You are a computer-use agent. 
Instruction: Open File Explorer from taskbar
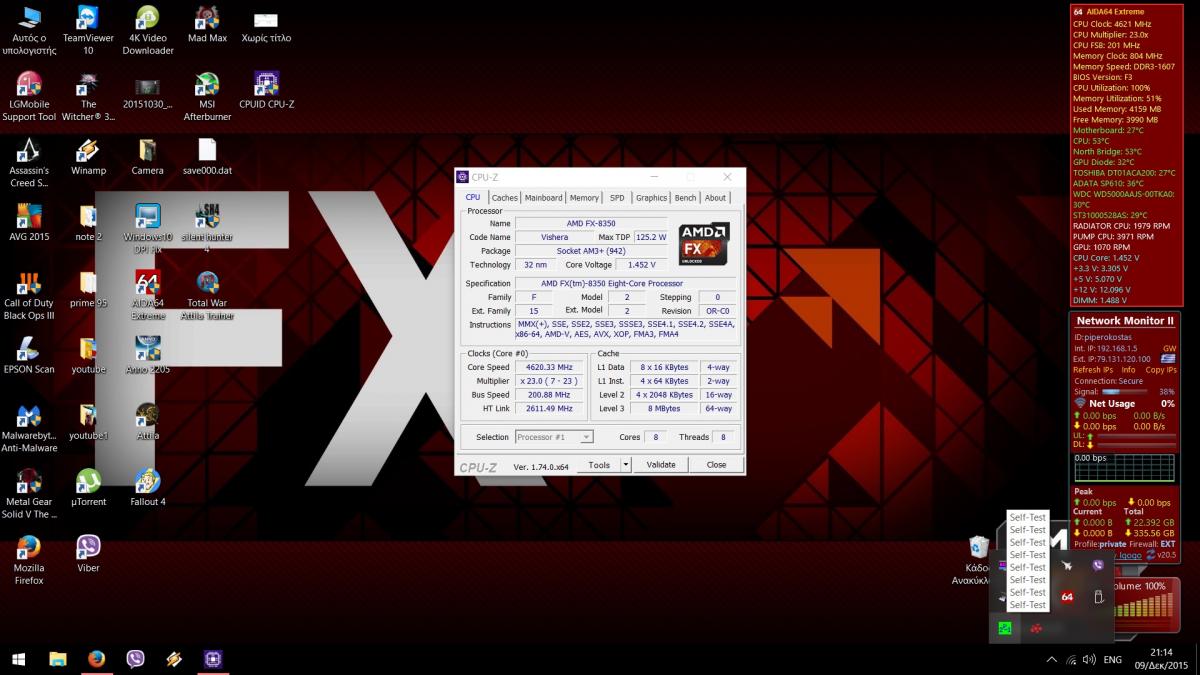pos(57,659)
